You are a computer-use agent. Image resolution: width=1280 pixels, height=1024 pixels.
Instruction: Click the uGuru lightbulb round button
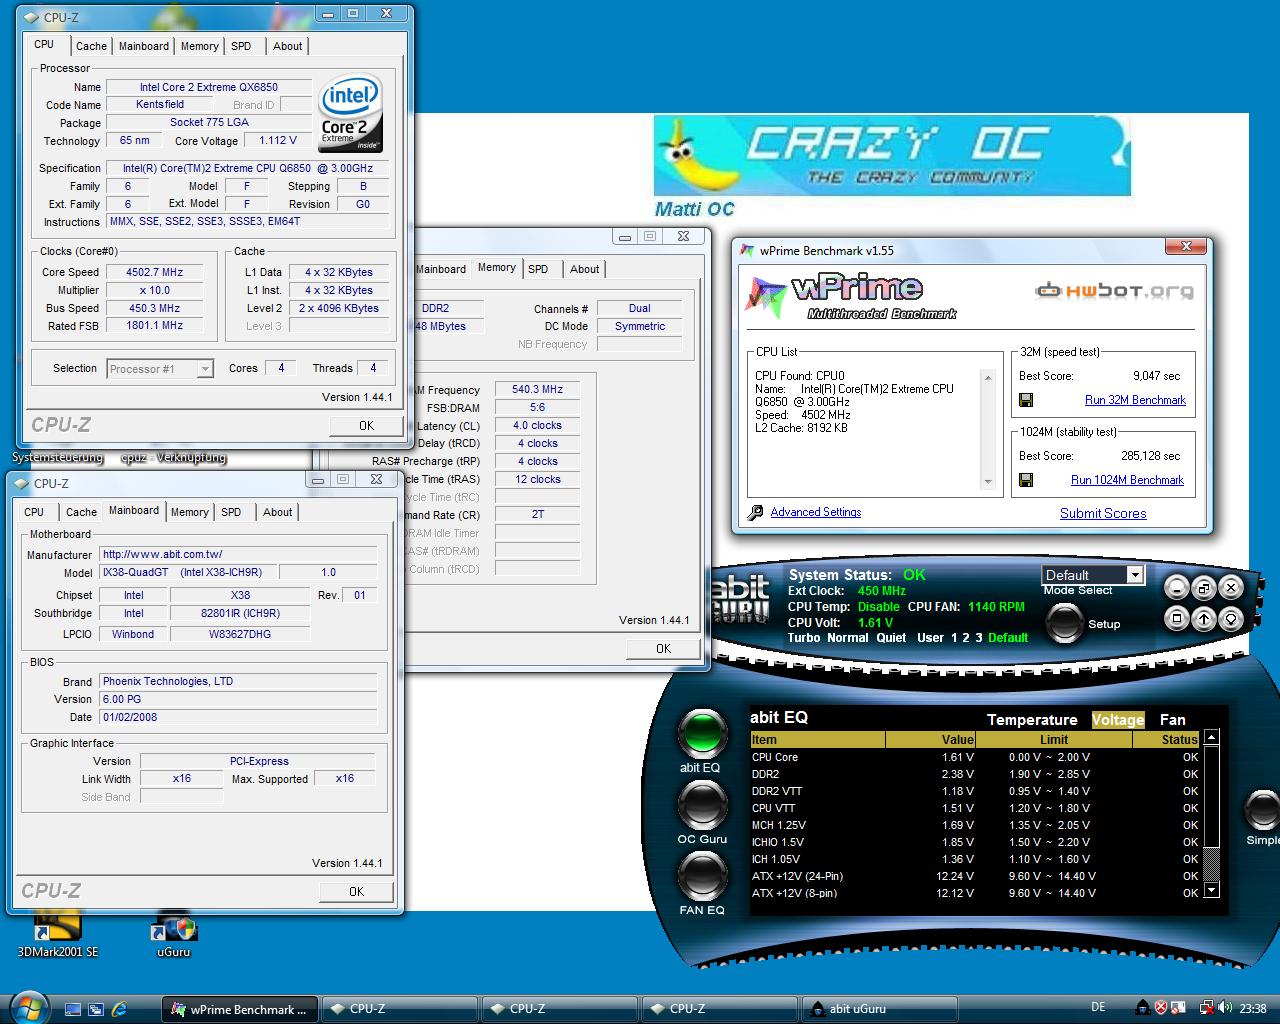tap(1231, 618)
